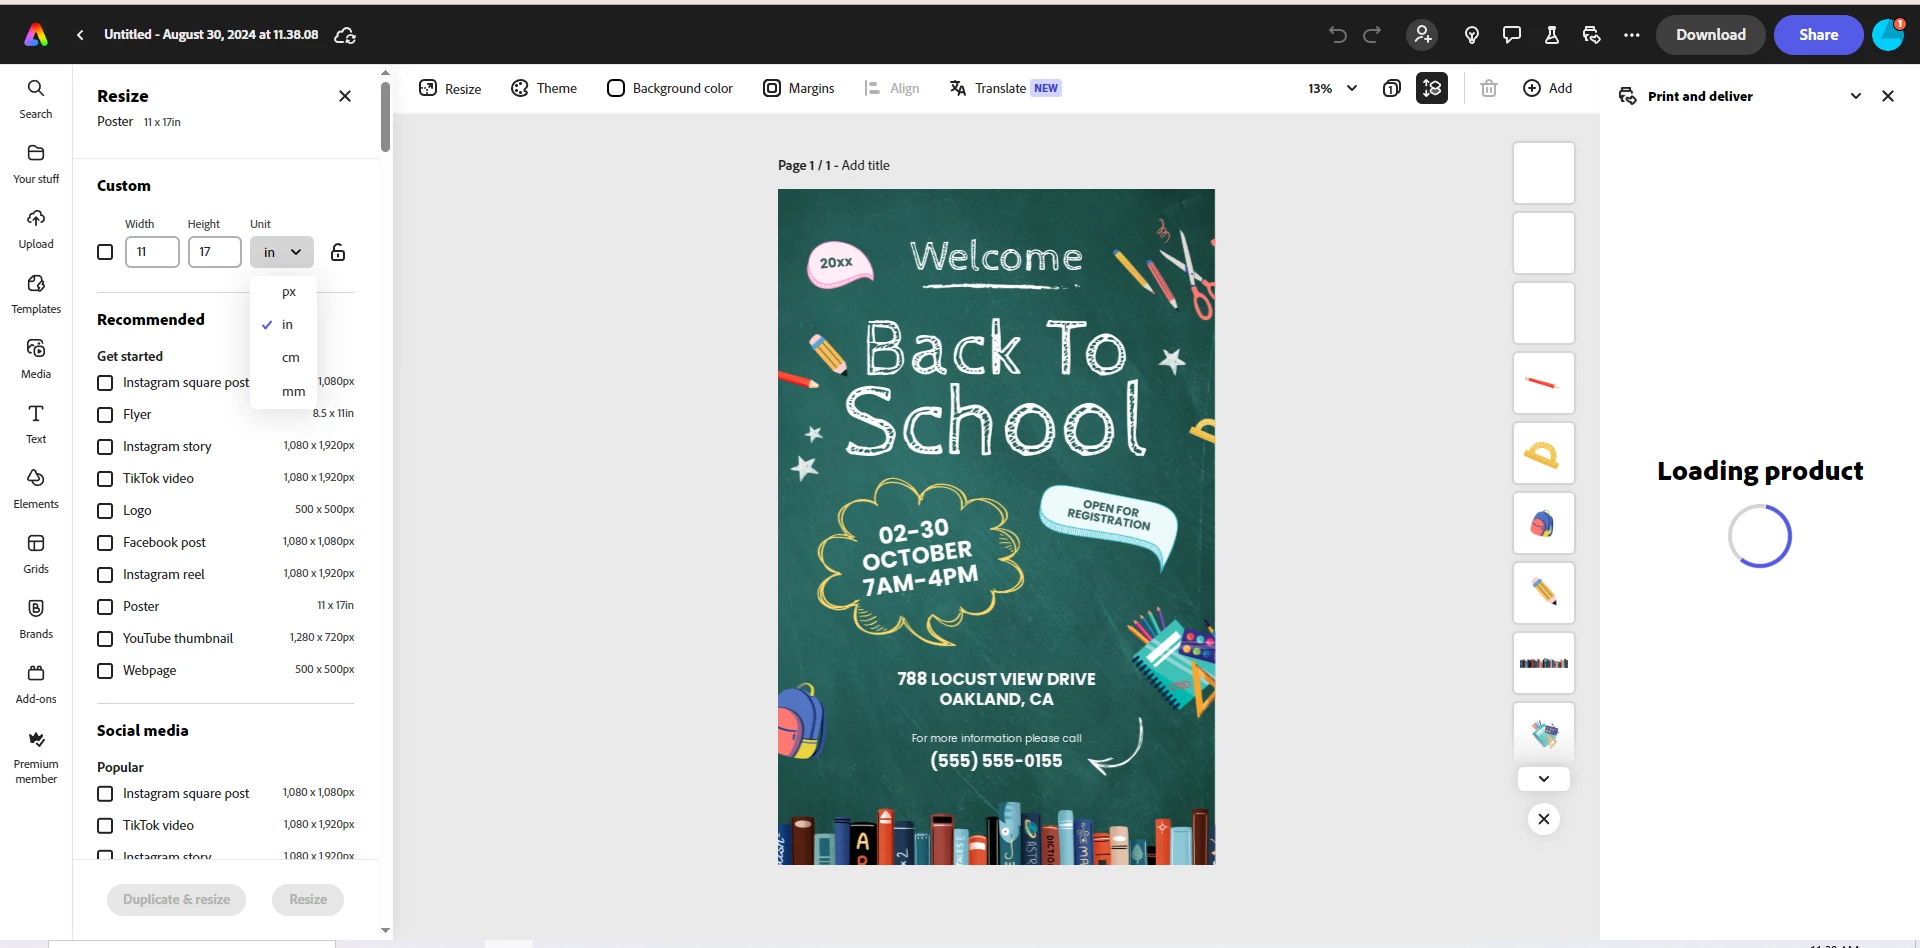Open the Translate feature
The image size is (1920, 948).
coord(1005,88)
